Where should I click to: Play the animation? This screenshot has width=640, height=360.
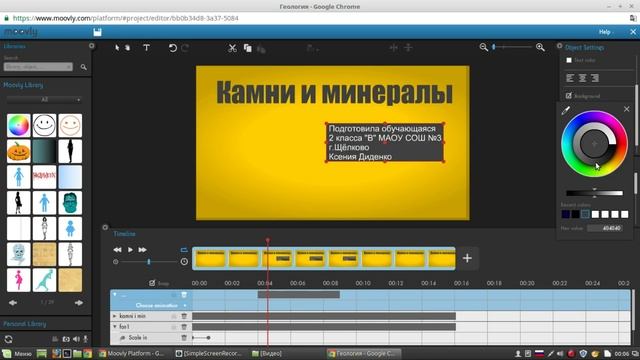point(130,249)
